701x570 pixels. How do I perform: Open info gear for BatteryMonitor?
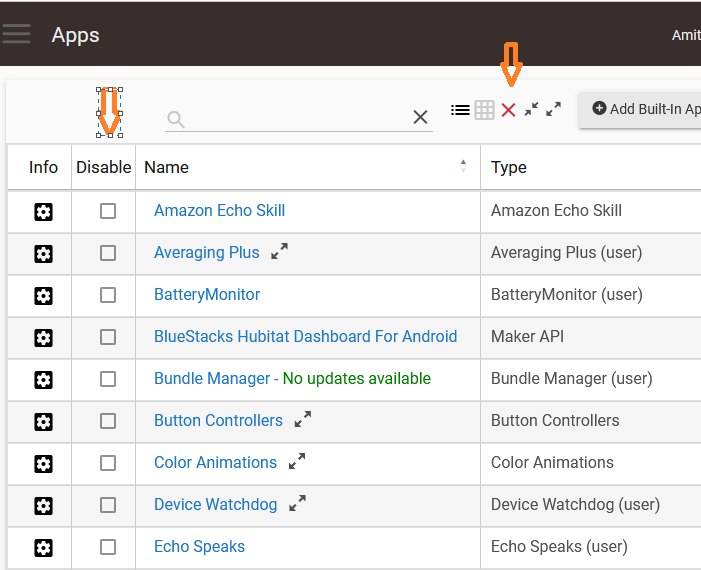point(43,296)
